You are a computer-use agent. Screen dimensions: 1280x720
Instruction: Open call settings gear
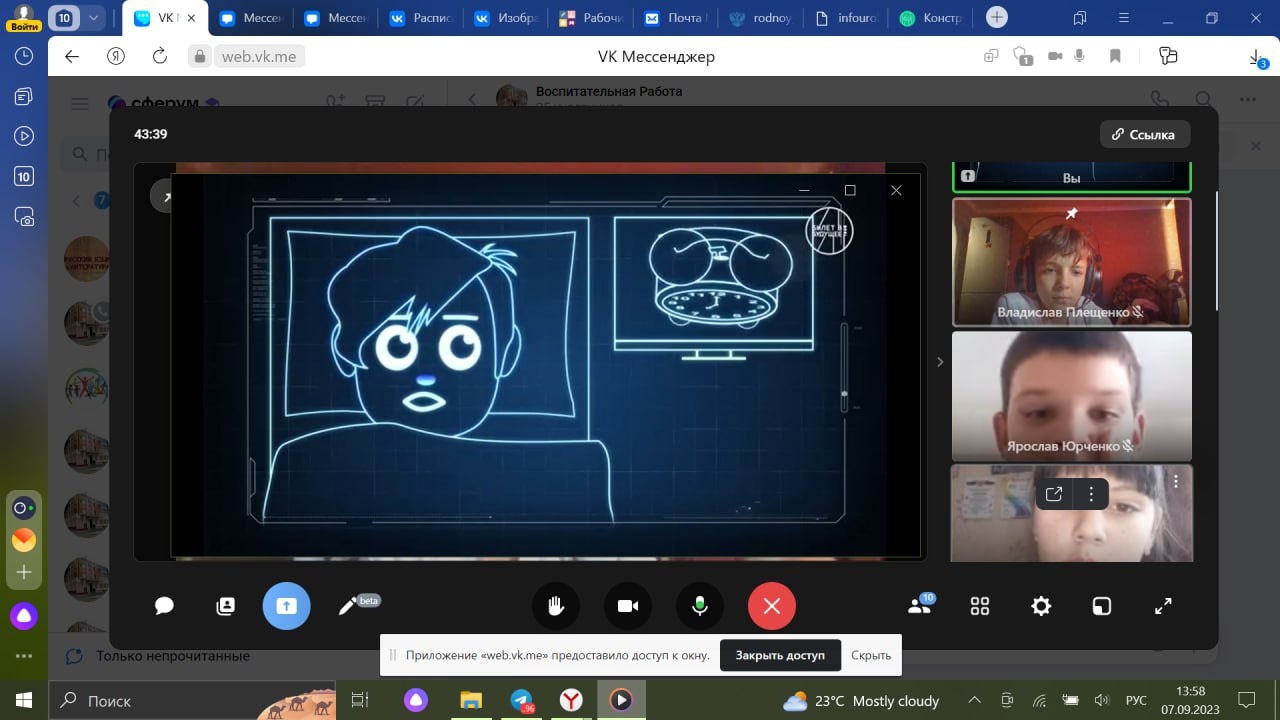(x=1041, y=606)
